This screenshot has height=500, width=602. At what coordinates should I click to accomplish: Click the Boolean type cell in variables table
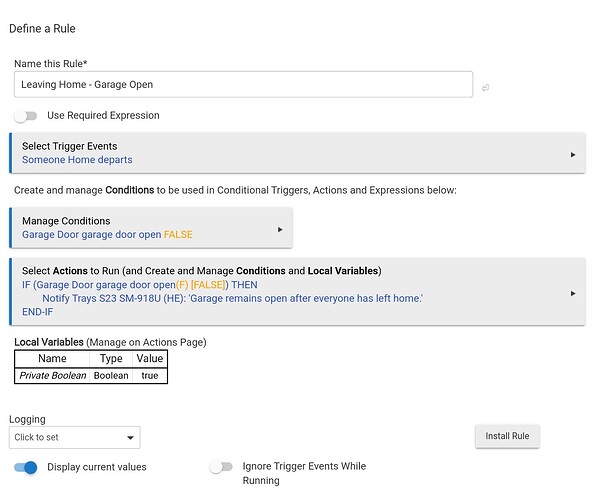pyautogui.click(x=111, y=375)
